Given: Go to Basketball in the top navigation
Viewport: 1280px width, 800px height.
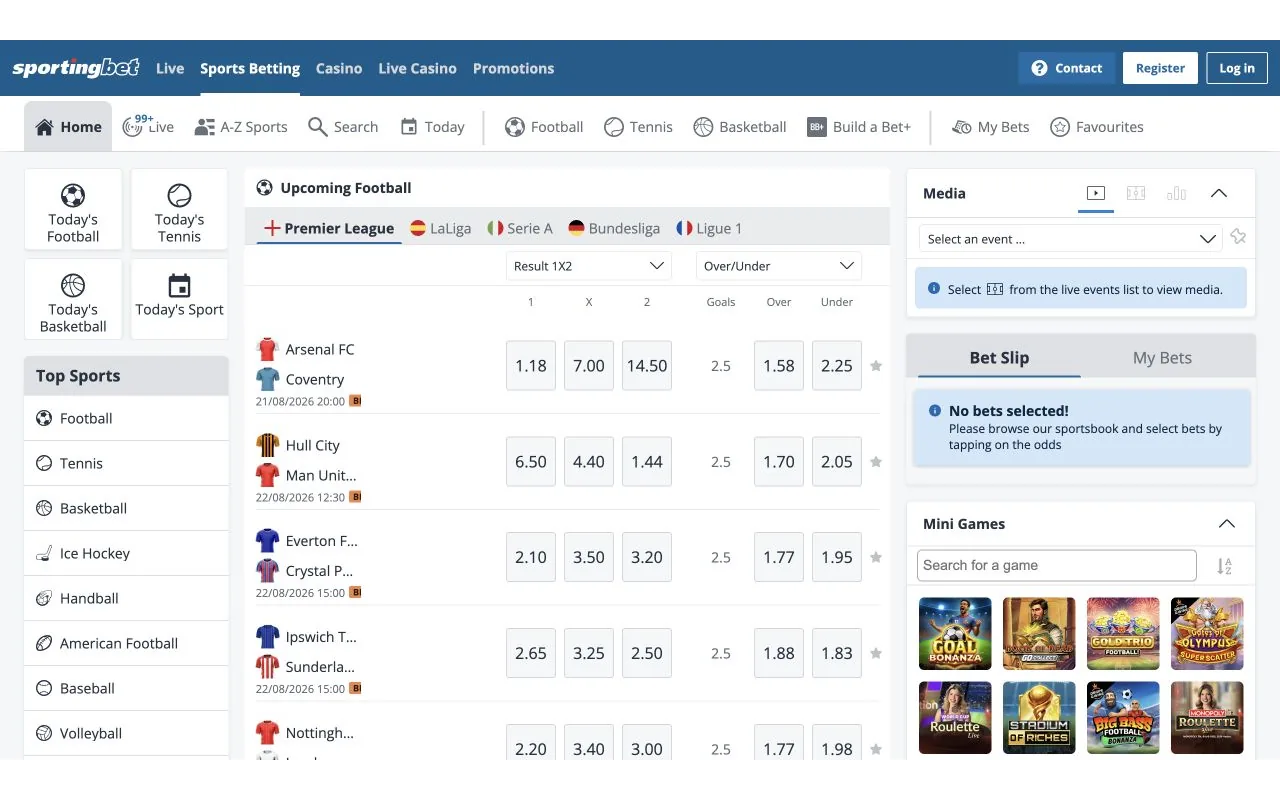Looking at the screenshot, I should point(740,127).
